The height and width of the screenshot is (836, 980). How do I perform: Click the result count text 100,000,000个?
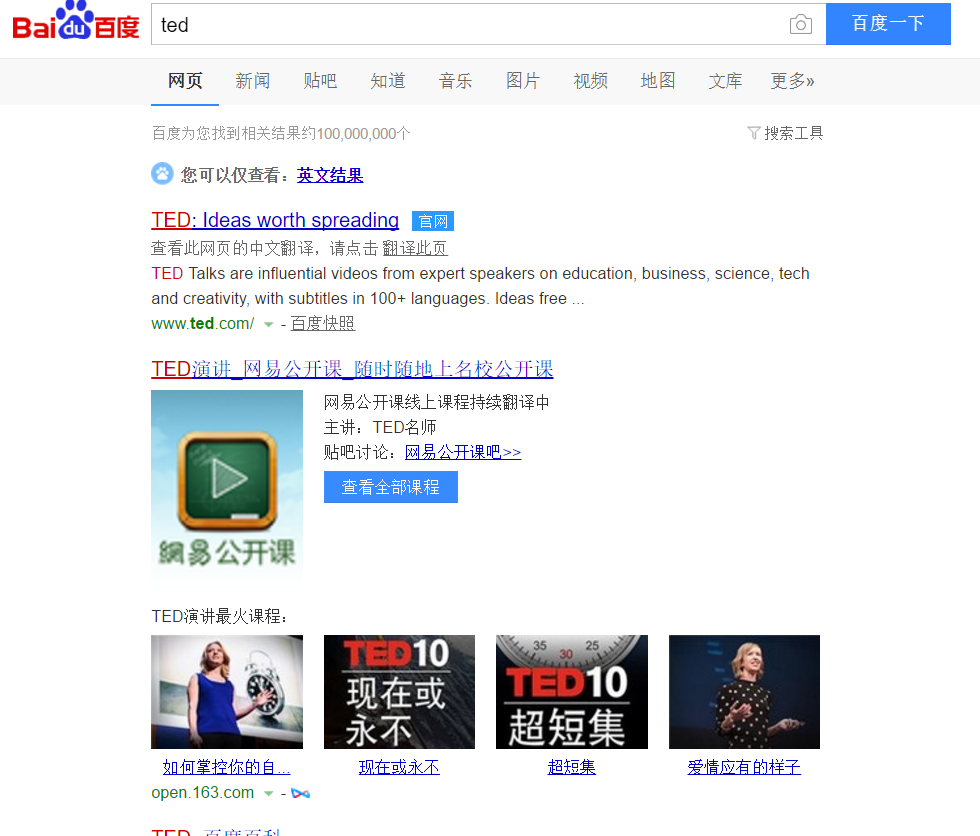tap(363, 134)
